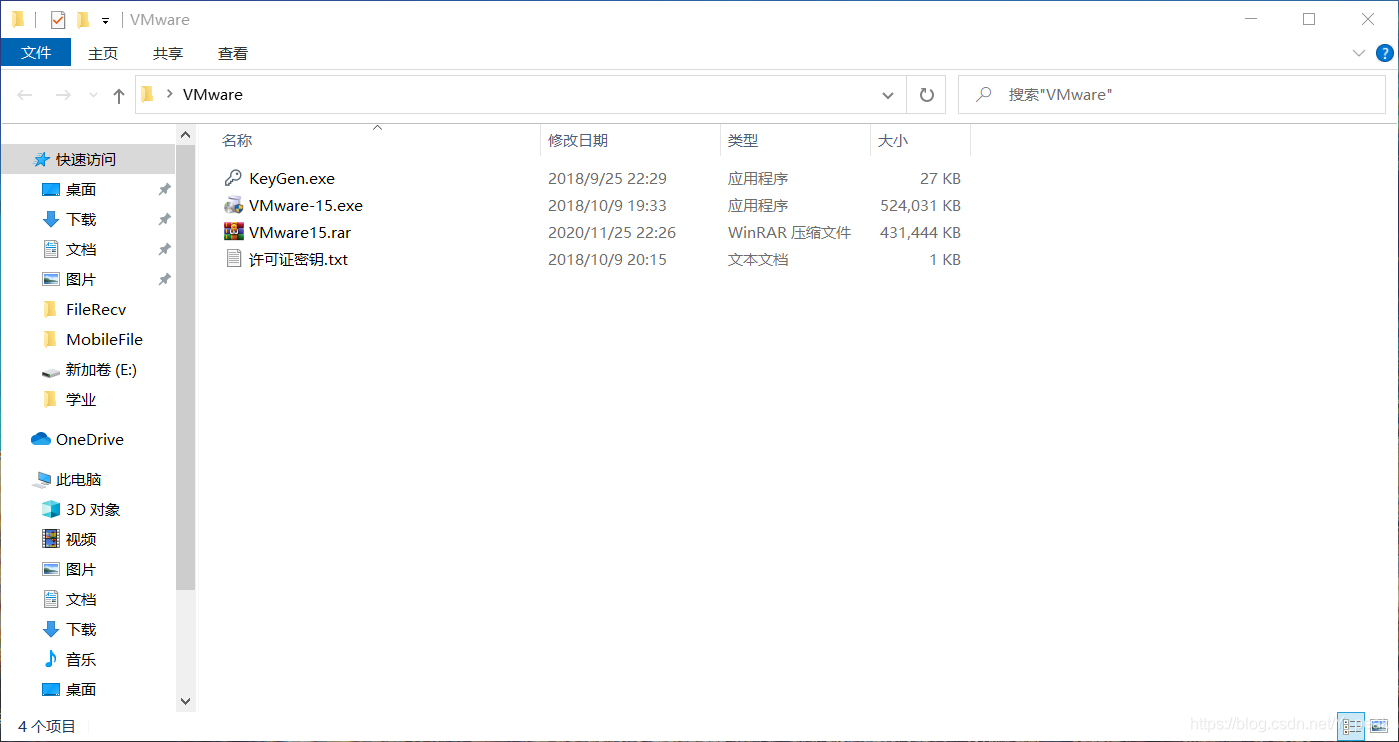The height and width of the screenshot is (742, 1399).
Task: Select OneDrive in the navigation pane
Action: [88, 439]
